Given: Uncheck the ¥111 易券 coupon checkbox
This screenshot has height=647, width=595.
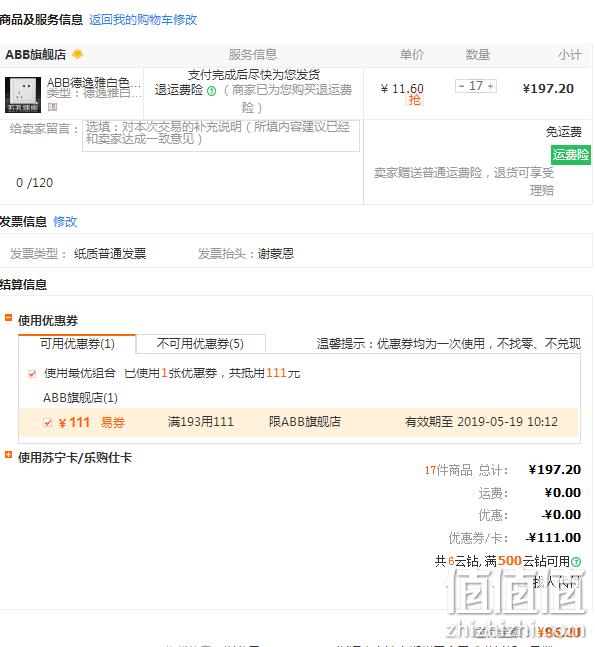Looking at the screenshot, I should pos(47,422).
